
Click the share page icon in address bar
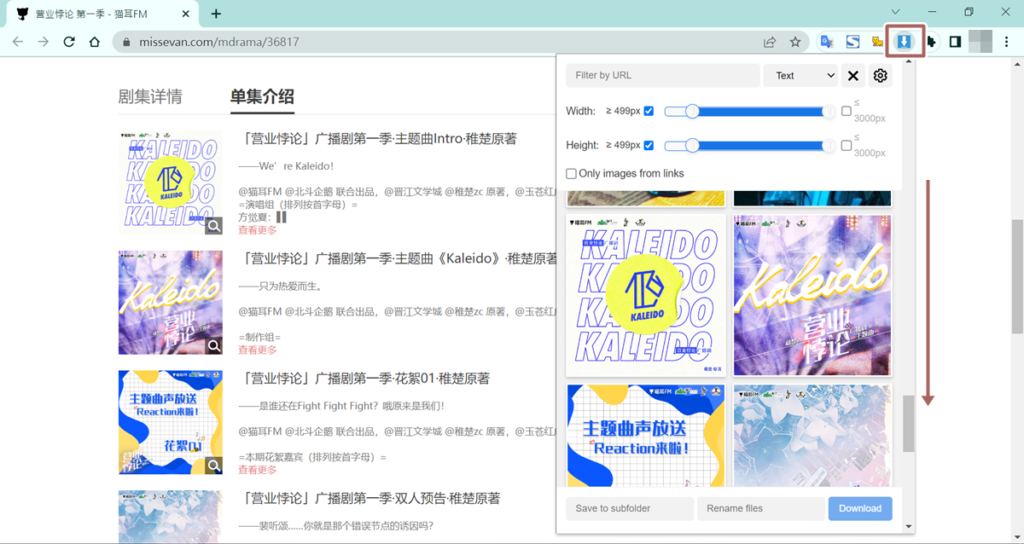coord(769,42)
